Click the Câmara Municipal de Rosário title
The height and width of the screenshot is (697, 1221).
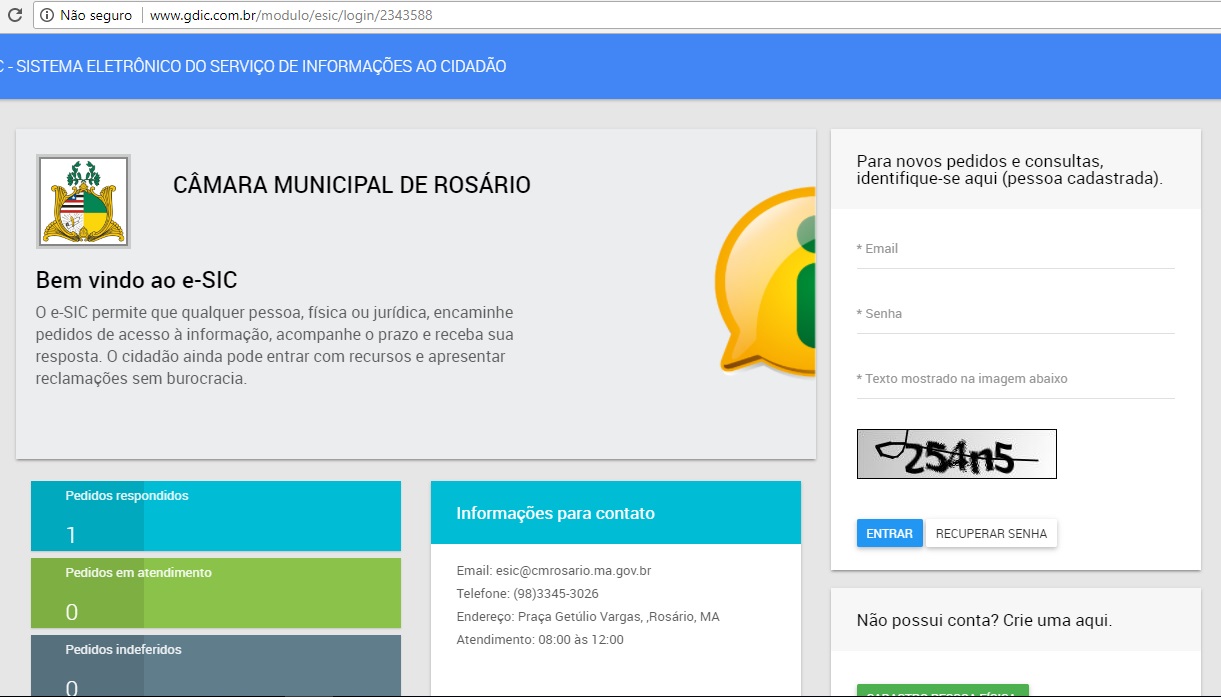click(x=351, y=185)
